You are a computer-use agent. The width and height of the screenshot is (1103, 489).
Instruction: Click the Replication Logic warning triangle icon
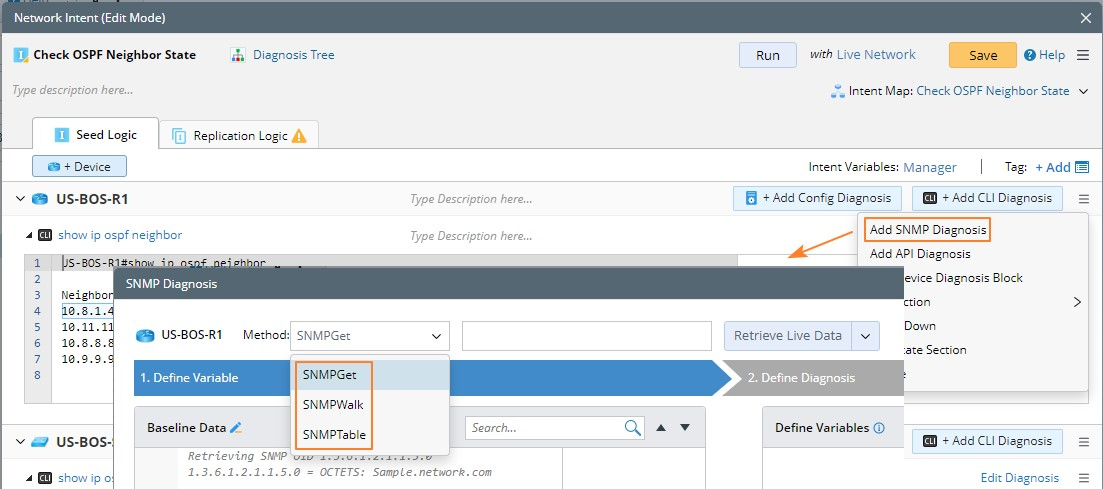pos(299,136)
